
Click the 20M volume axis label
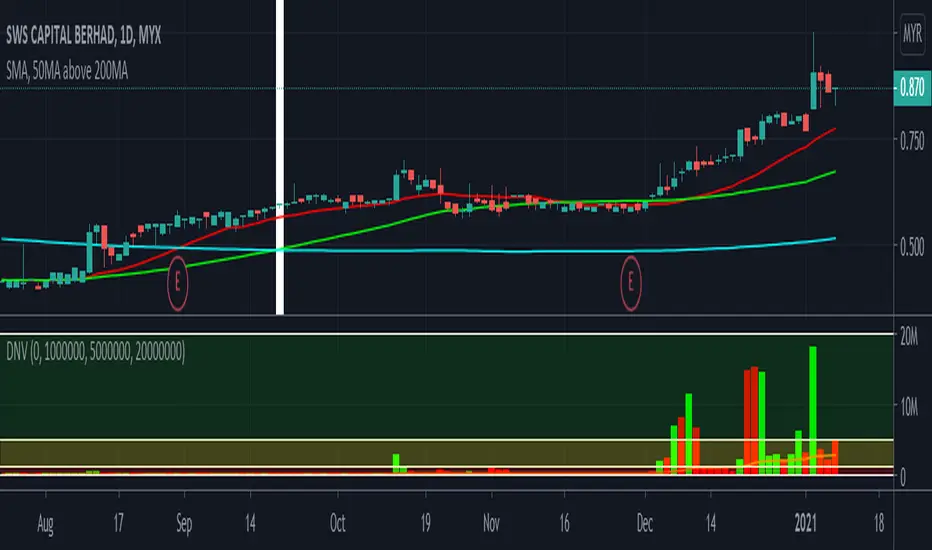[x=909, y=337]
